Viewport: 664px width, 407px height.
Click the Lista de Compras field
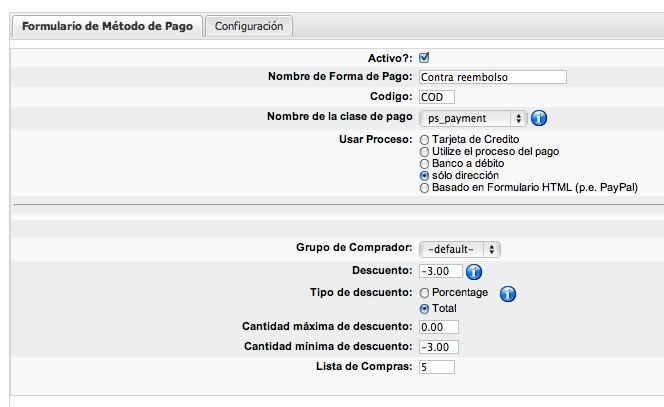pos(437,367)
